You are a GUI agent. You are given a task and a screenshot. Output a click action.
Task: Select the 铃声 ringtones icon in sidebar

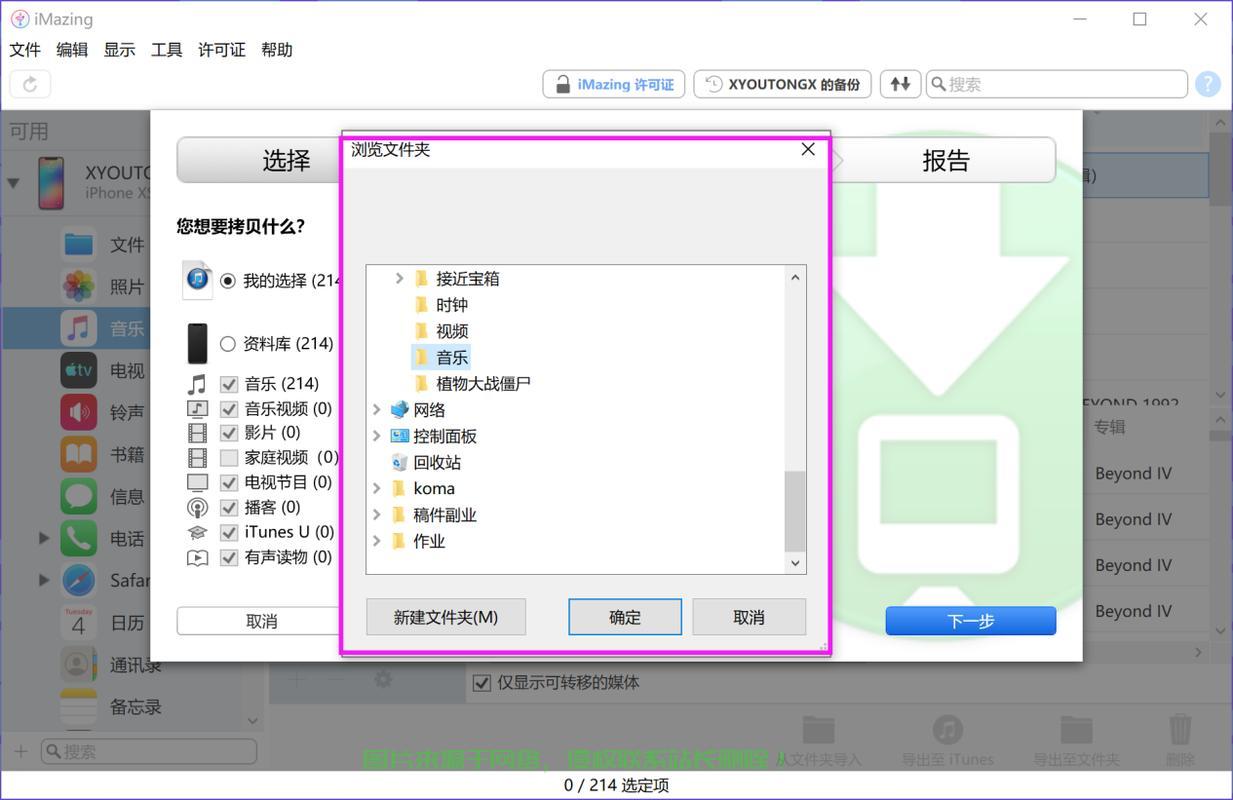78,412
